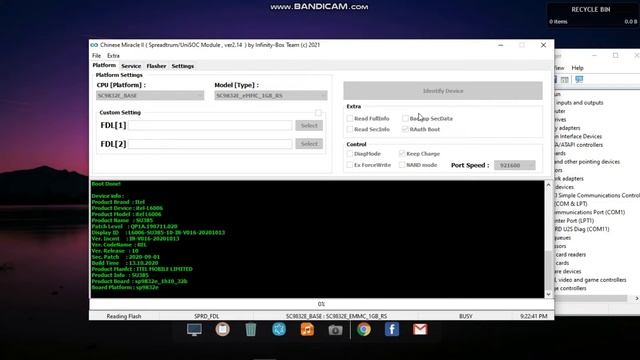This screenshot has height=360, width=640.
Task: Select the Mice and other pointing devices category
Action: click(x=587, y=162)
